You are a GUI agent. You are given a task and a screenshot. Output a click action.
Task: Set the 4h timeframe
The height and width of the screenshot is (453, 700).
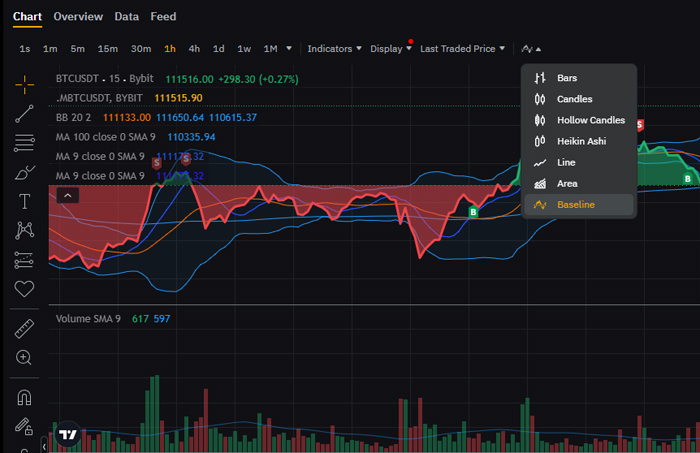[194, 49]
